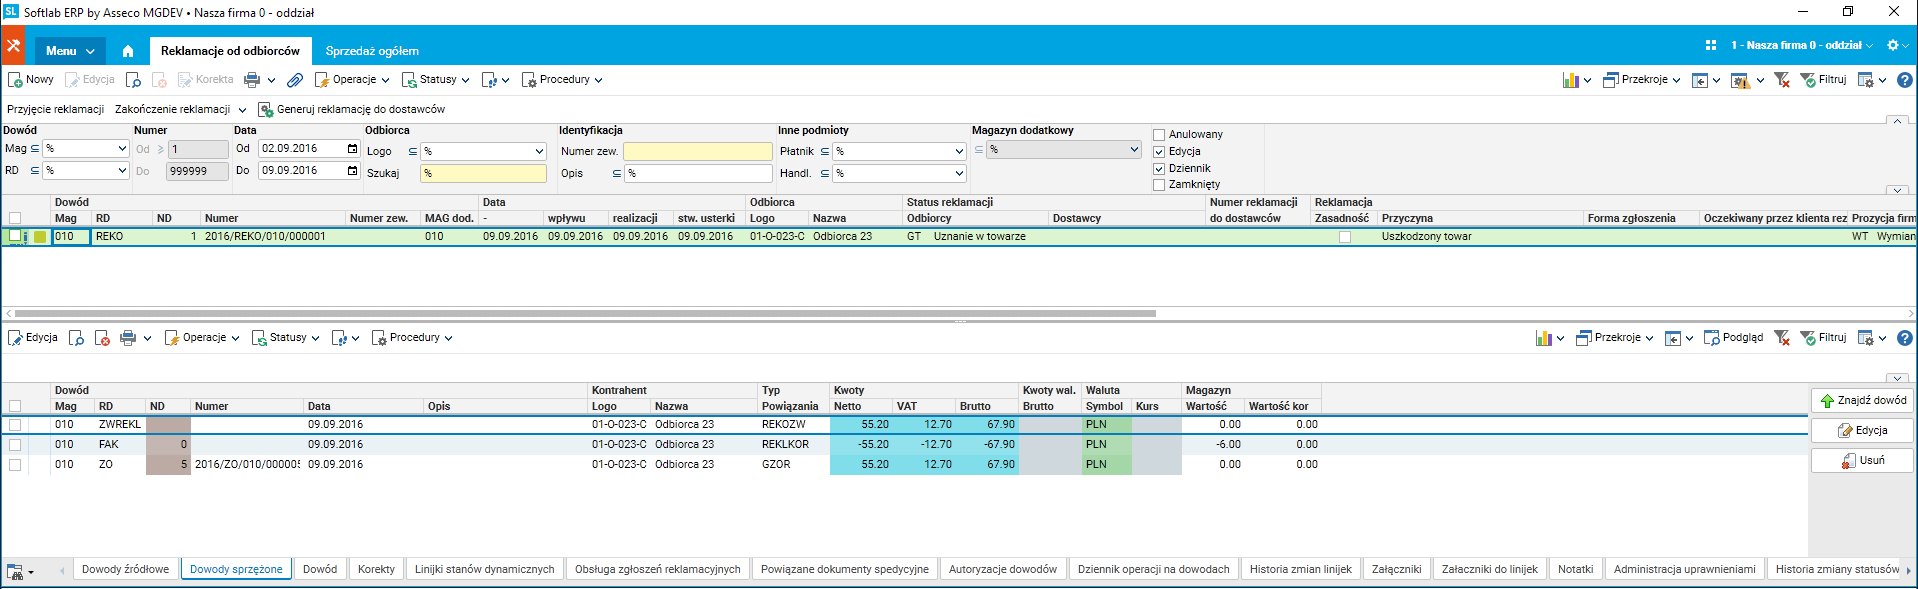The width and height of the screenshot is (1918, 589).
Task: Click the Usuń button on the right
Action: coord(1862,461)
